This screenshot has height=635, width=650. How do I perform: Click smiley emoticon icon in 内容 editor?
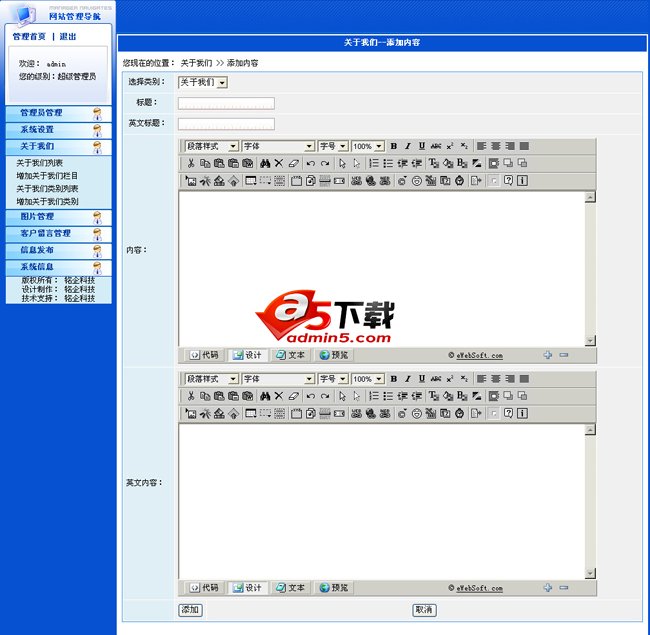(x=417, y=181)
